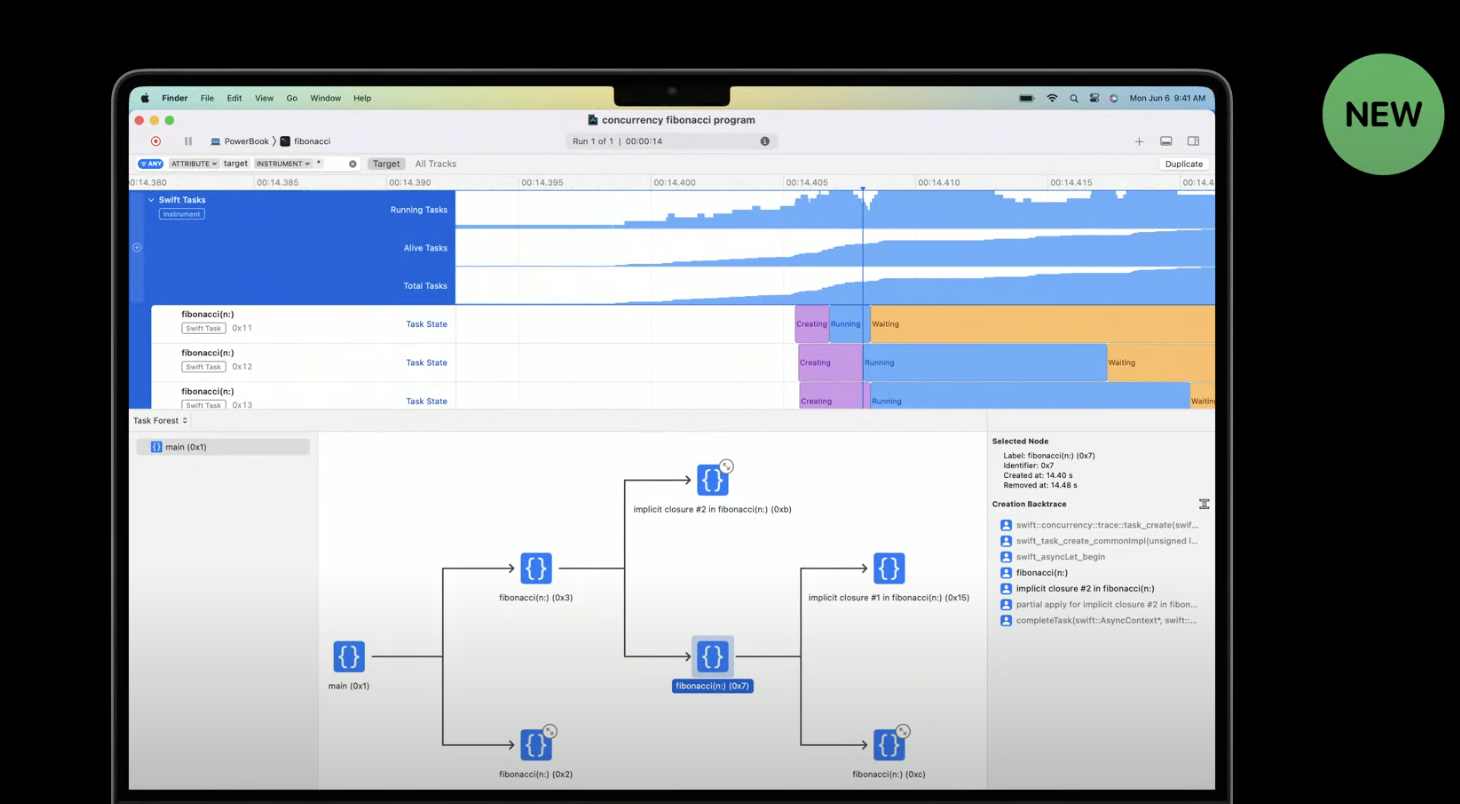The height and width of the screenshot is (804, 1460).
Task: Click swift_task_create_commonImpl backtrace frame
Action: [x=1099, y=541]
